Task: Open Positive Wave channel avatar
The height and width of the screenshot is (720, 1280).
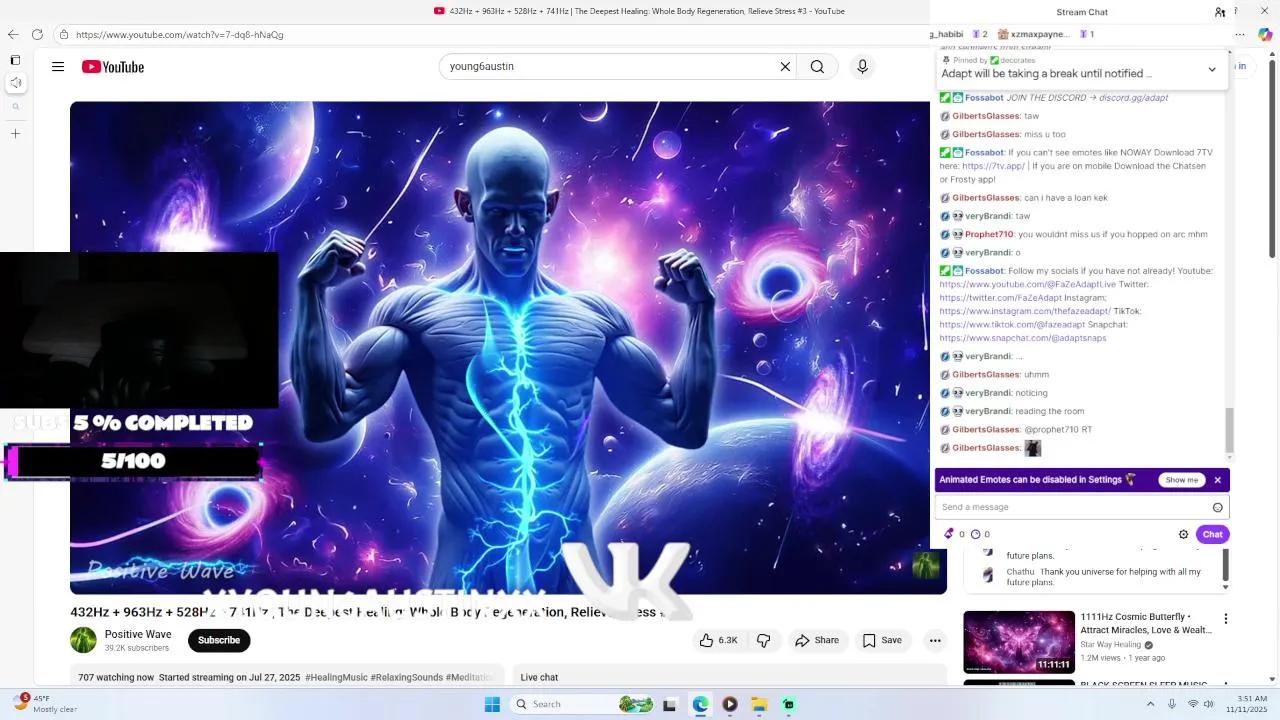Action: [x=83, y=640]
